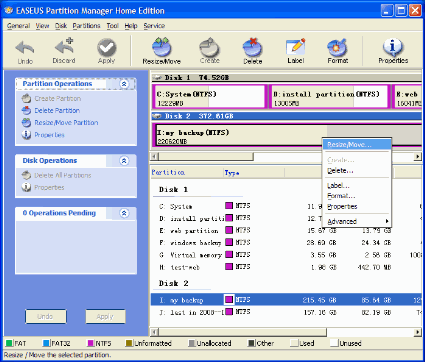Click the Resize/Move Partition link
Image resolution: width=425 pixels, height=362 pixels.
[x=66, y=122]
